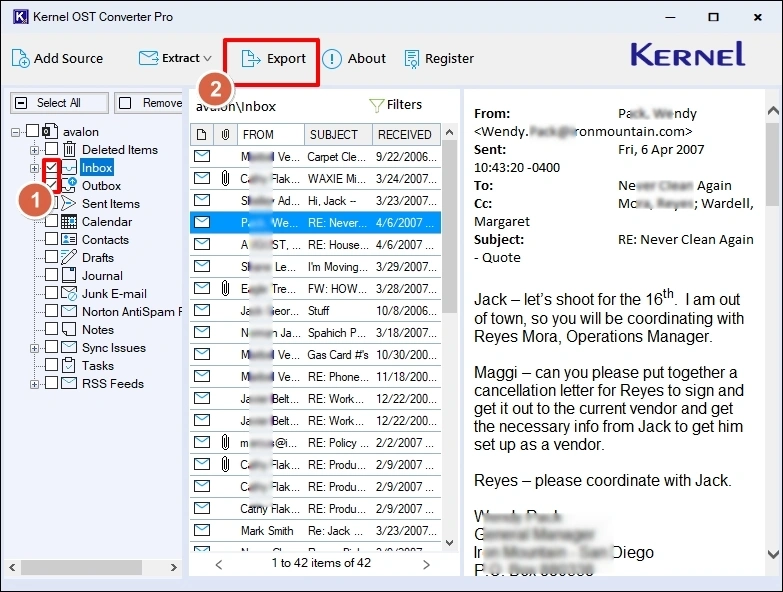Select the Mark Smith email row
This screenshot has height=592, width=783.
(x=315, y=530)
